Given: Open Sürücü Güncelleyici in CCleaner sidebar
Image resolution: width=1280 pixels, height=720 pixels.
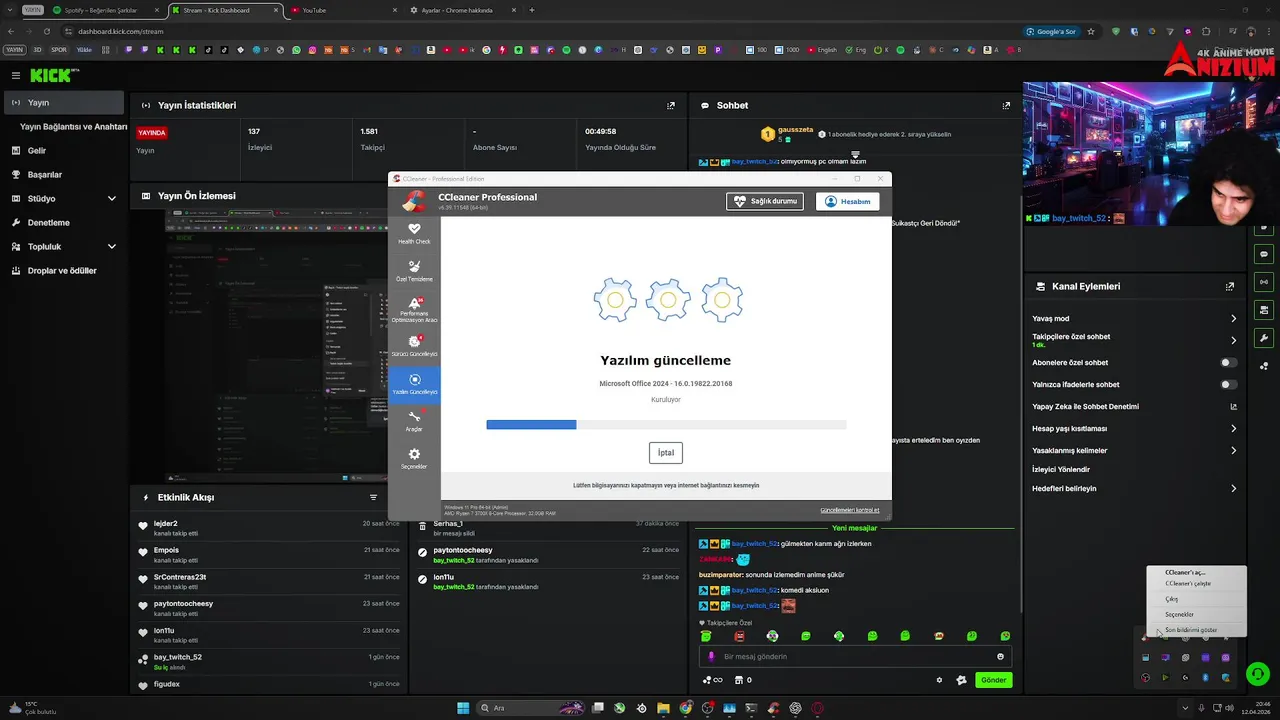Looking at the screenshot, I should coord(414,346).
